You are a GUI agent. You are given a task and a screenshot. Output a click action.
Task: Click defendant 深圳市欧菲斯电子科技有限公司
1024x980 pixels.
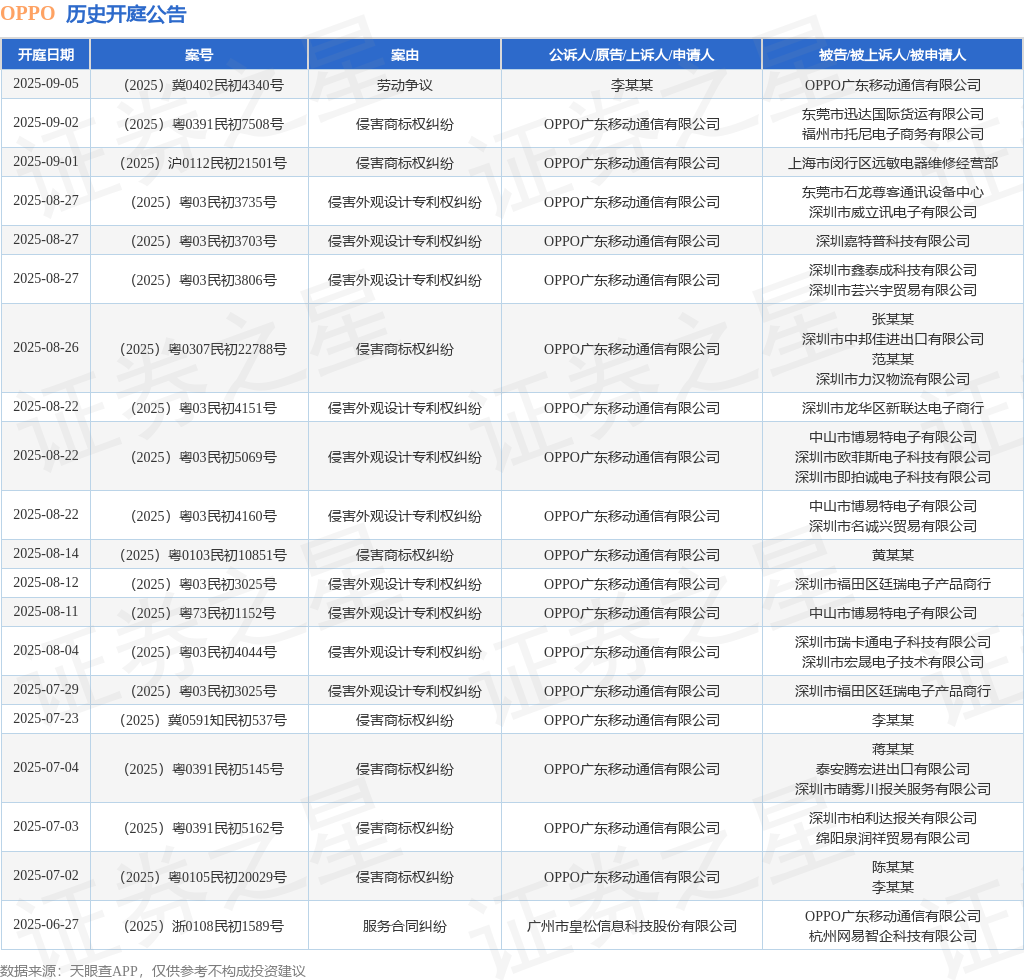click(893, 457)
